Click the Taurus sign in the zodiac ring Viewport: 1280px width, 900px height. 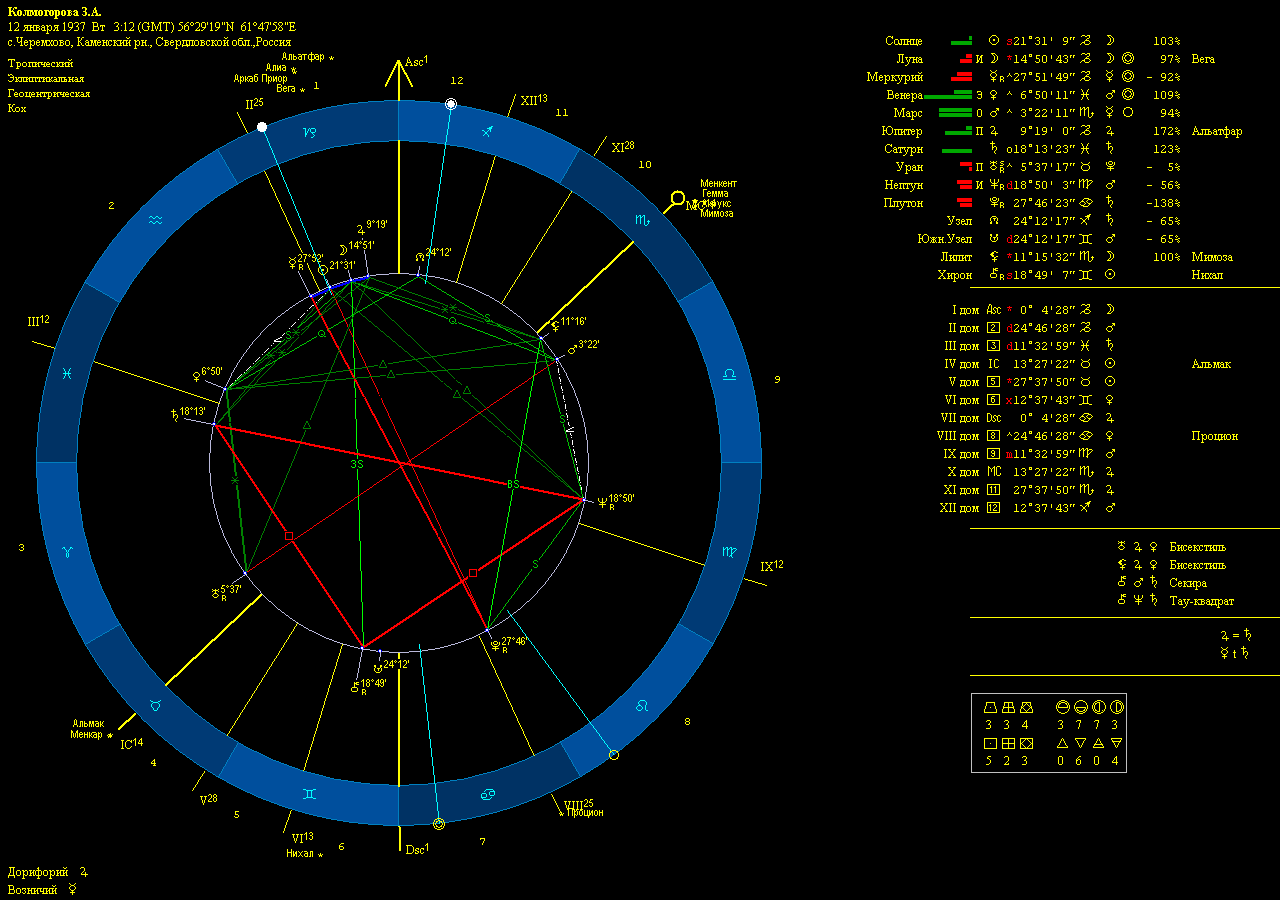click(155, 706)
